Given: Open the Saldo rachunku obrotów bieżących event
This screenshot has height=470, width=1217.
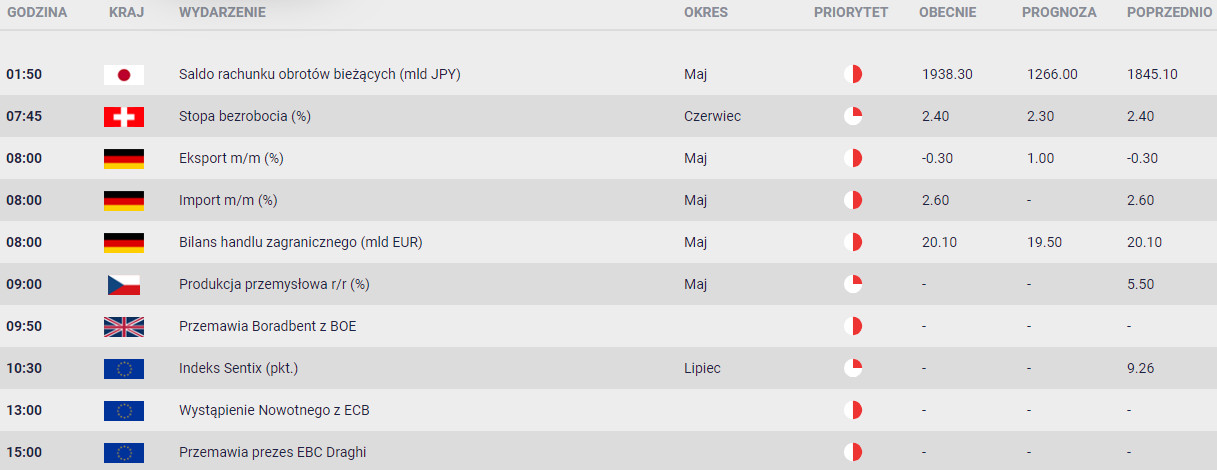Looking at the screenshot, I should (x=320, y=74).
